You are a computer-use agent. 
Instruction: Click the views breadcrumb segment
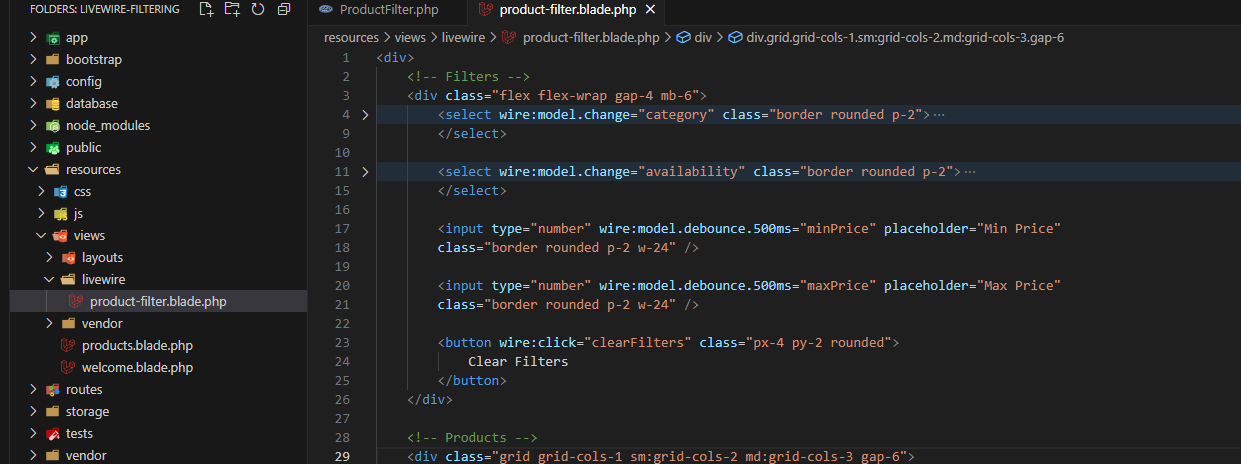pyautogui.click(x=410, y=38)
